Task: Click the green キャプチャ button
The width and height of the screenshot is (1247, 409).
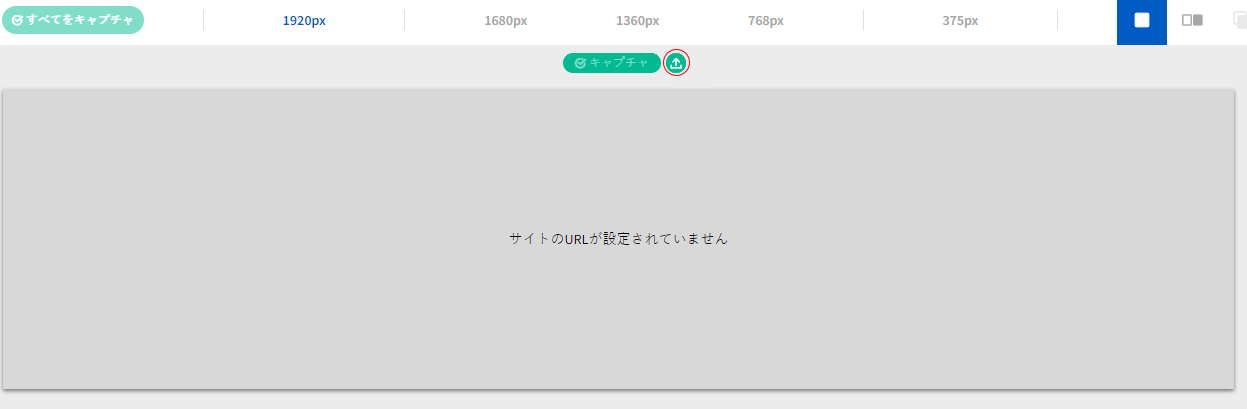Action: [611, 63]
